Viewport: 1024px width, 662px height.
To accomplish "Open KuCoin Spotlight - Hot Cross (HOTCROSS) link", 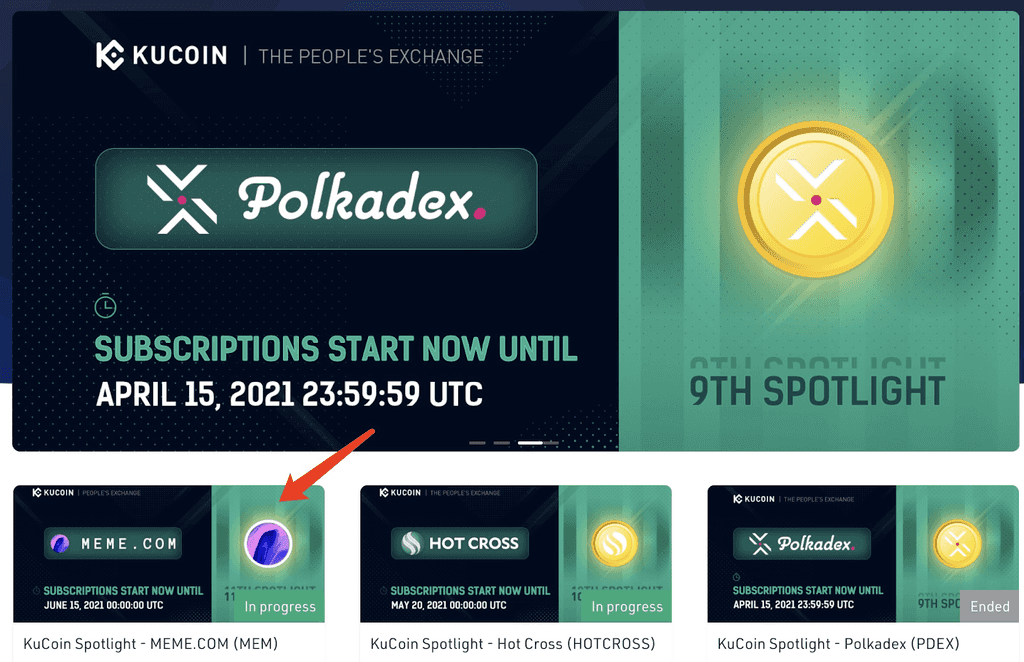I will [513, 644].
